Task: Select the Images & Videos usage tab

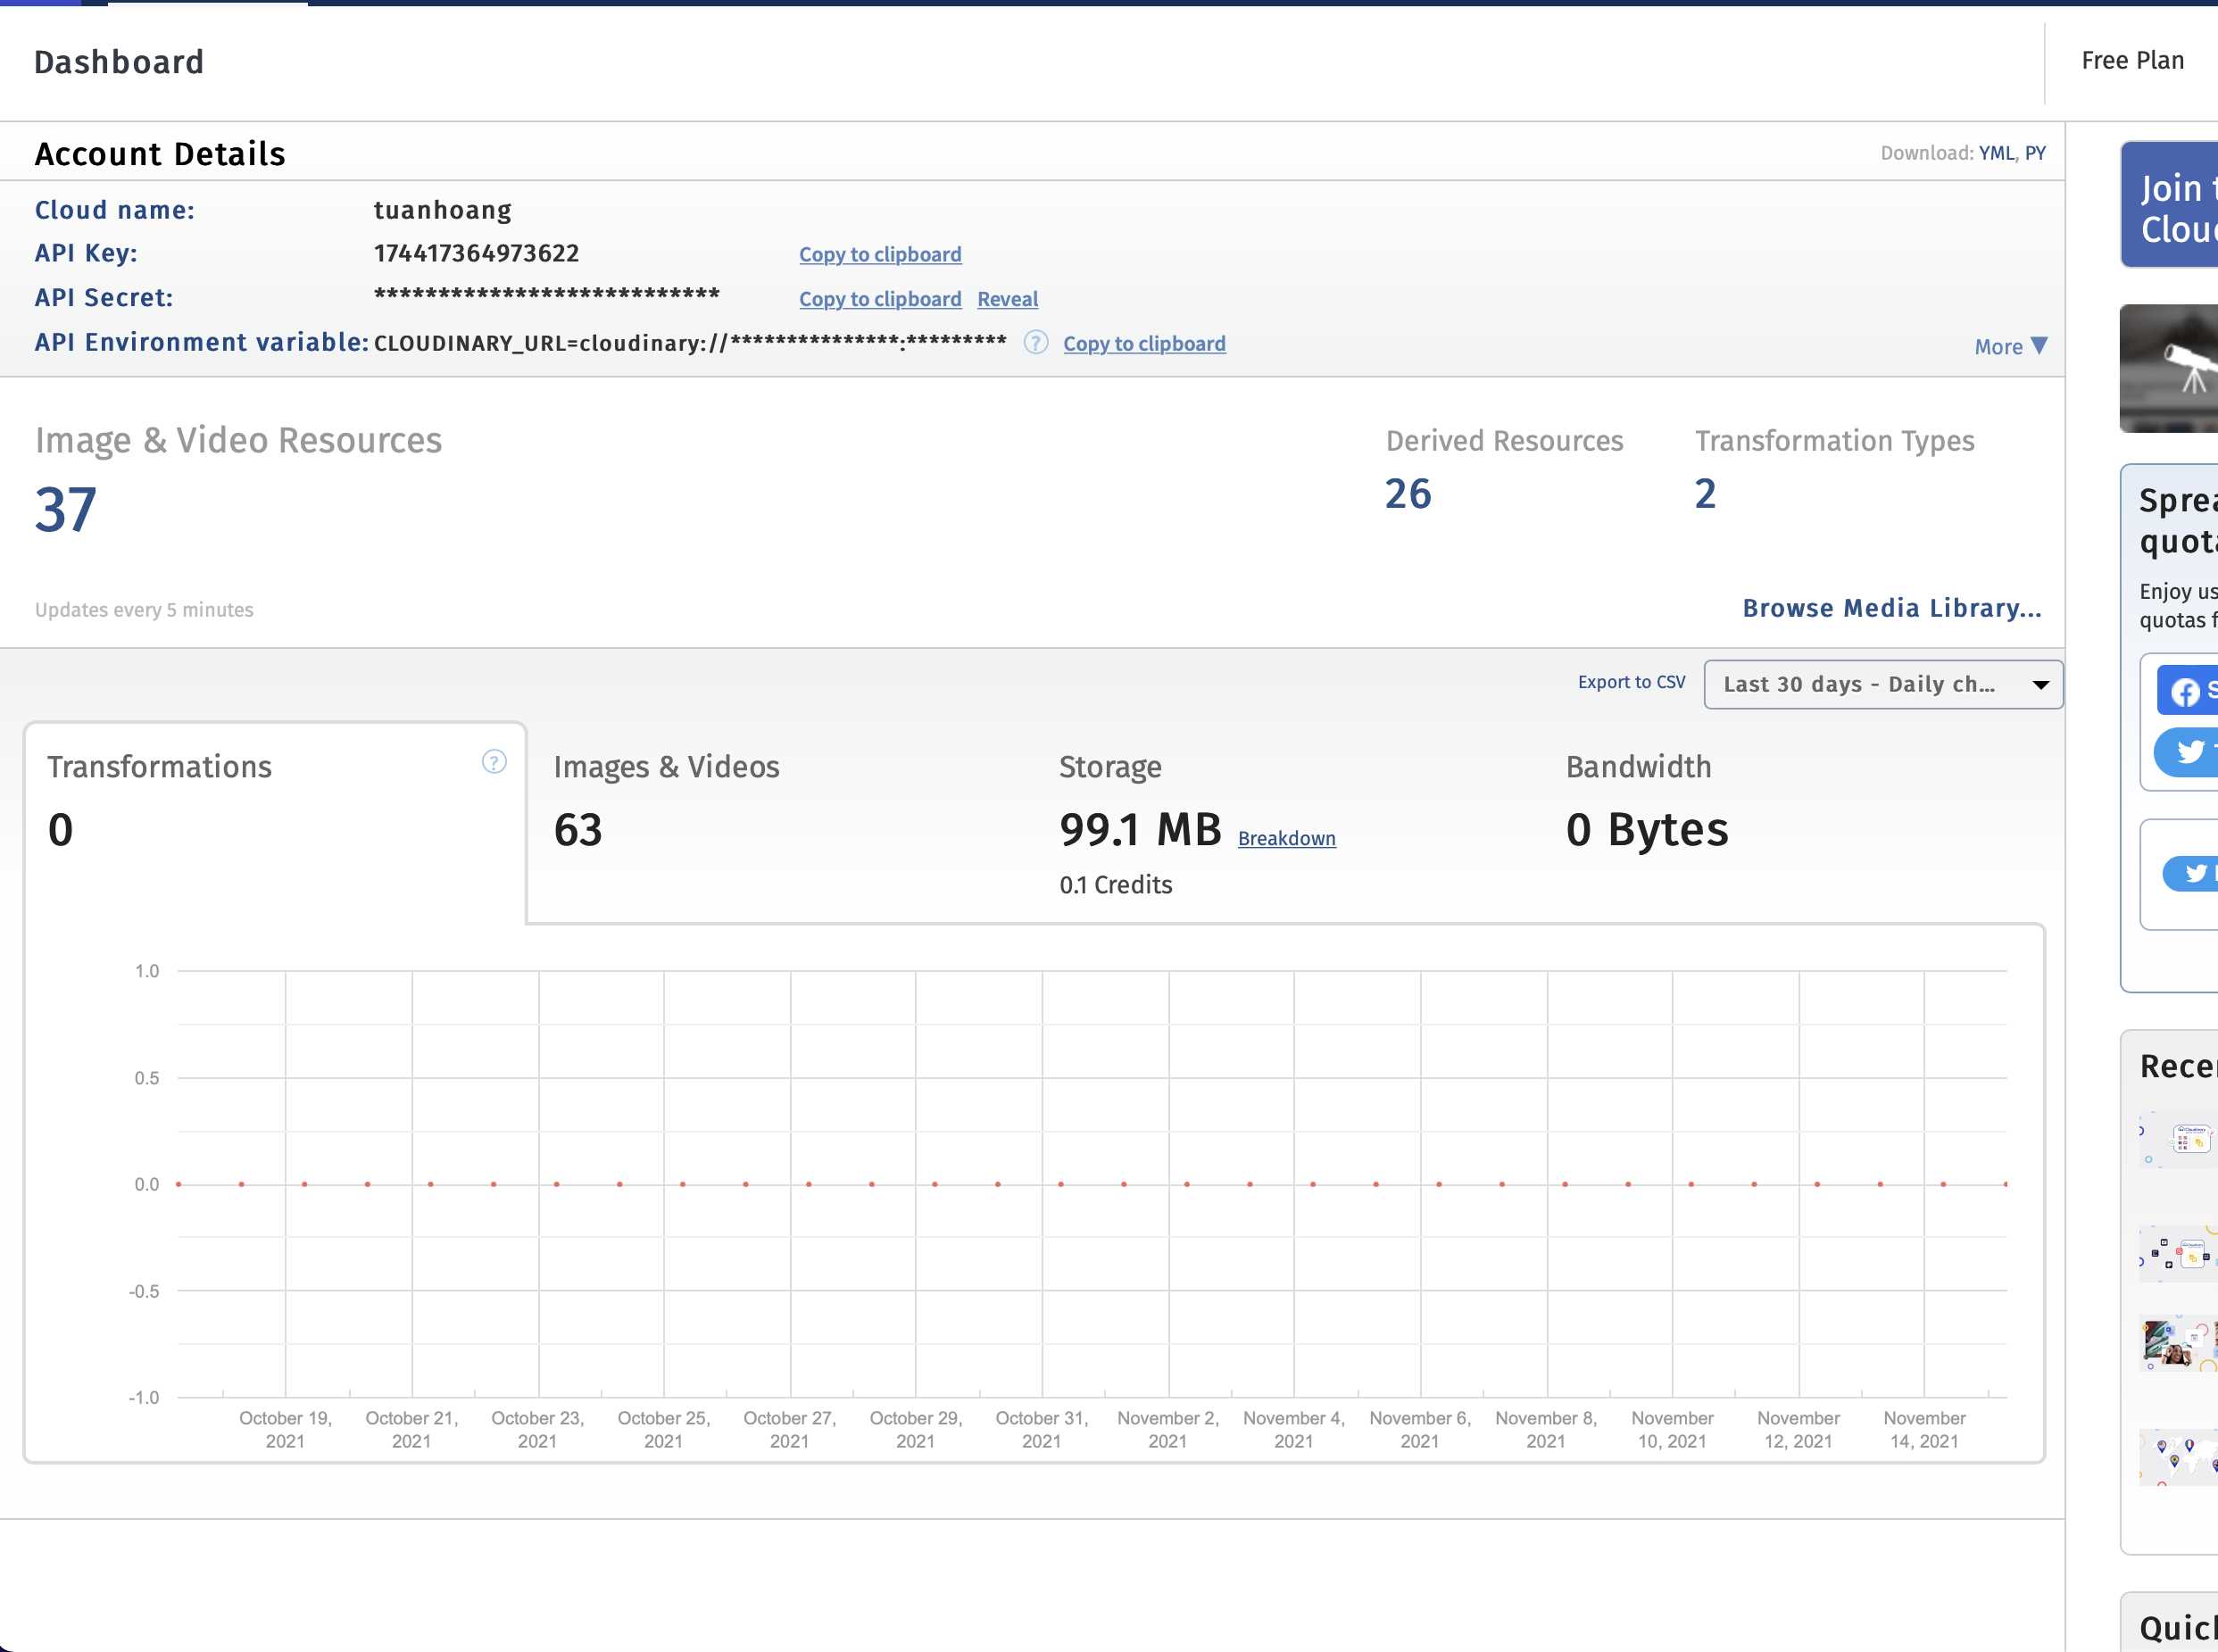Action: tap(780, 822)
